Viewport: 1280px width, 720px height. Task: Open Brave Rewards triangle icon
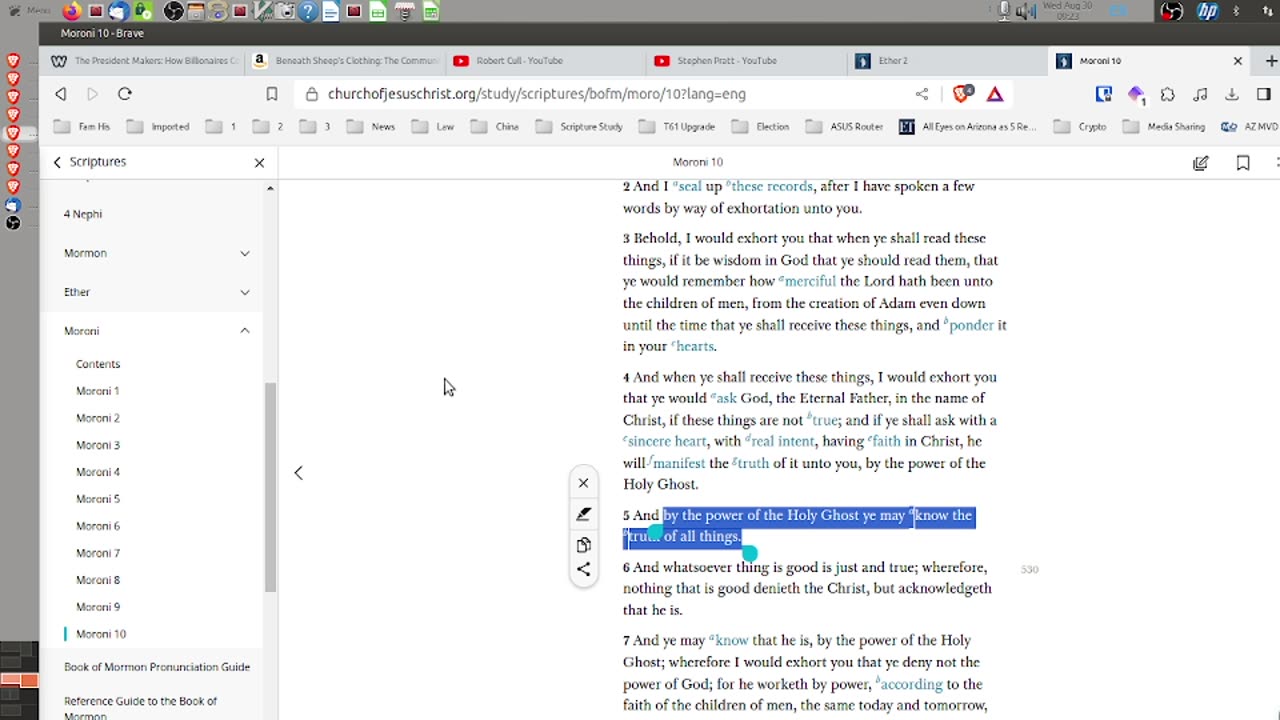995,94
